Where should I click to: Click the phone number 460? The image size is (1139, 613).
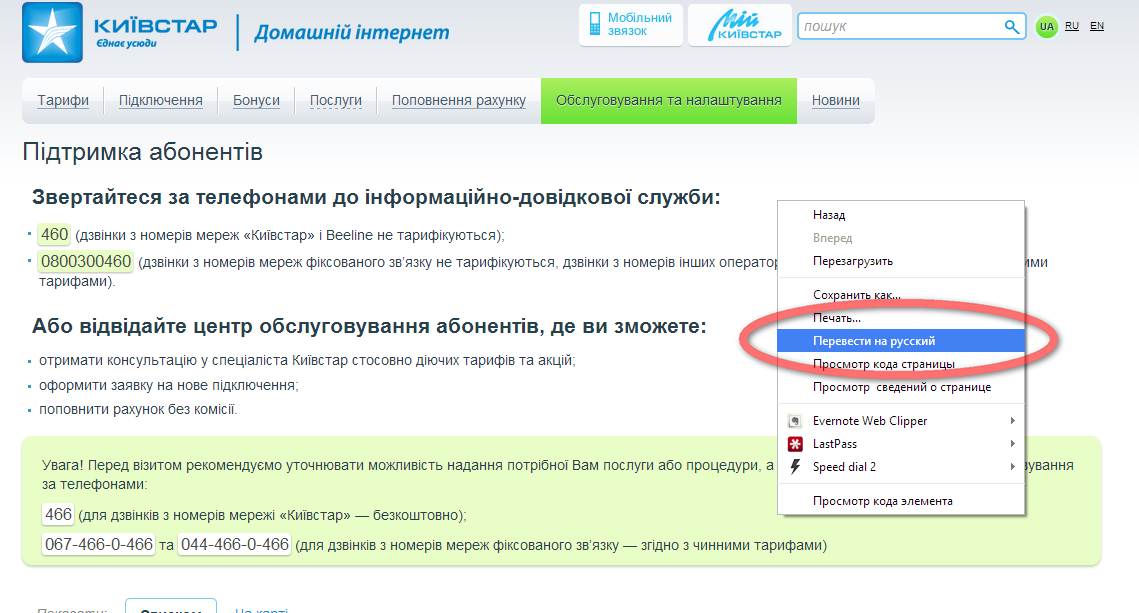(54, 235)
